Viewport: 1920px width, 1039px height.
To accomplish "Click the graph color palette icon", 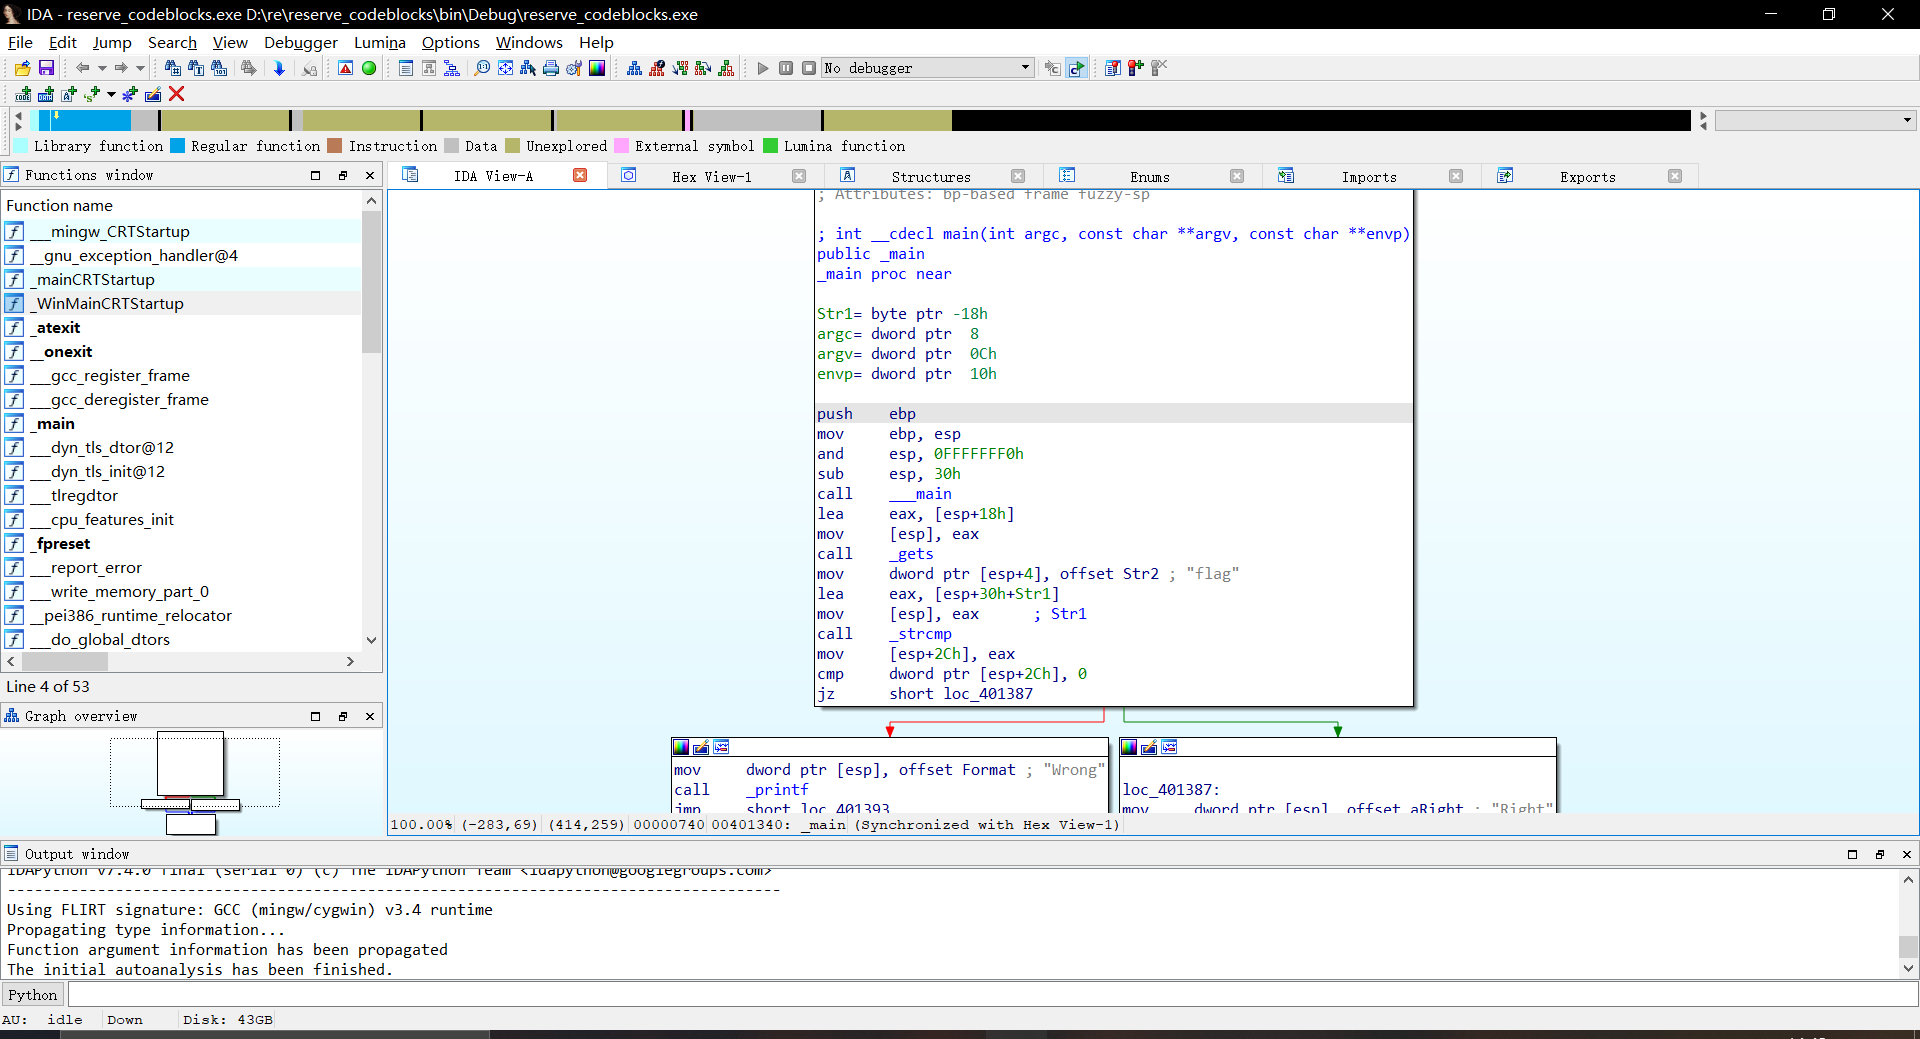I will point(597,68).
